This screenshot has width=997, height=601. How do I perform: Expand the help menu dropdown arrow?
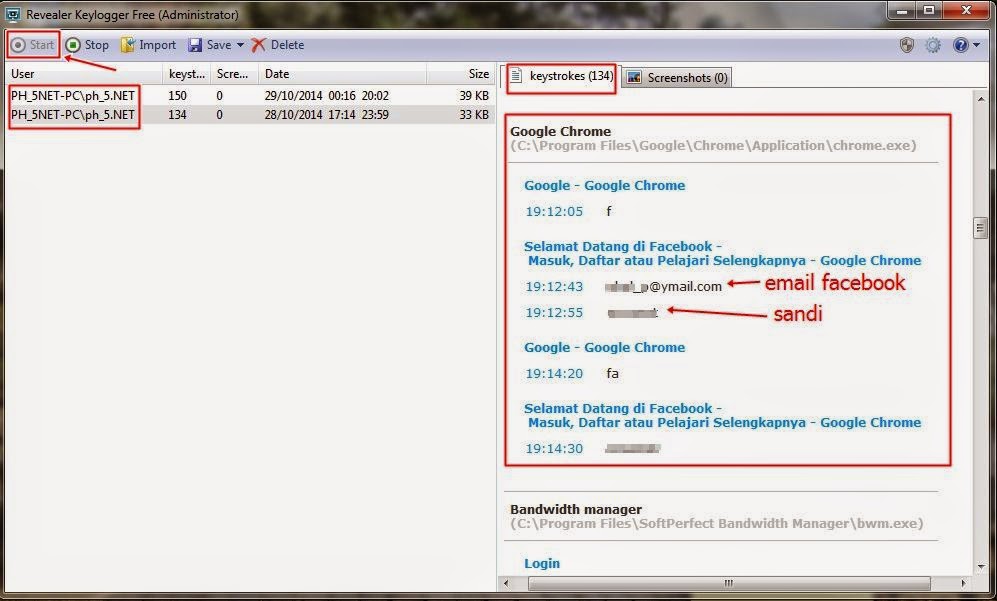977,45
